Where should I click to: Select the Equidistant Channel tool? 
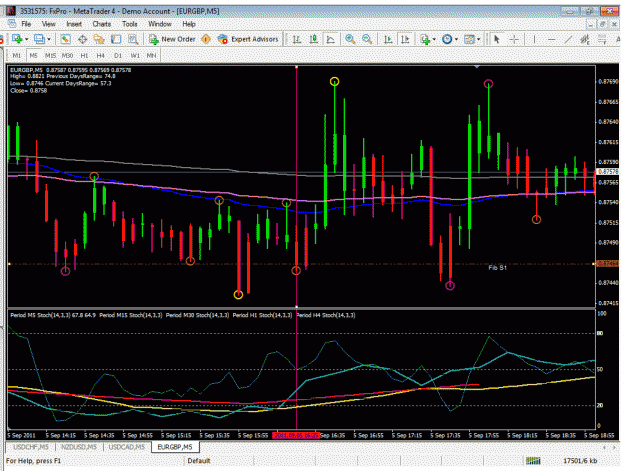point(585,39)
